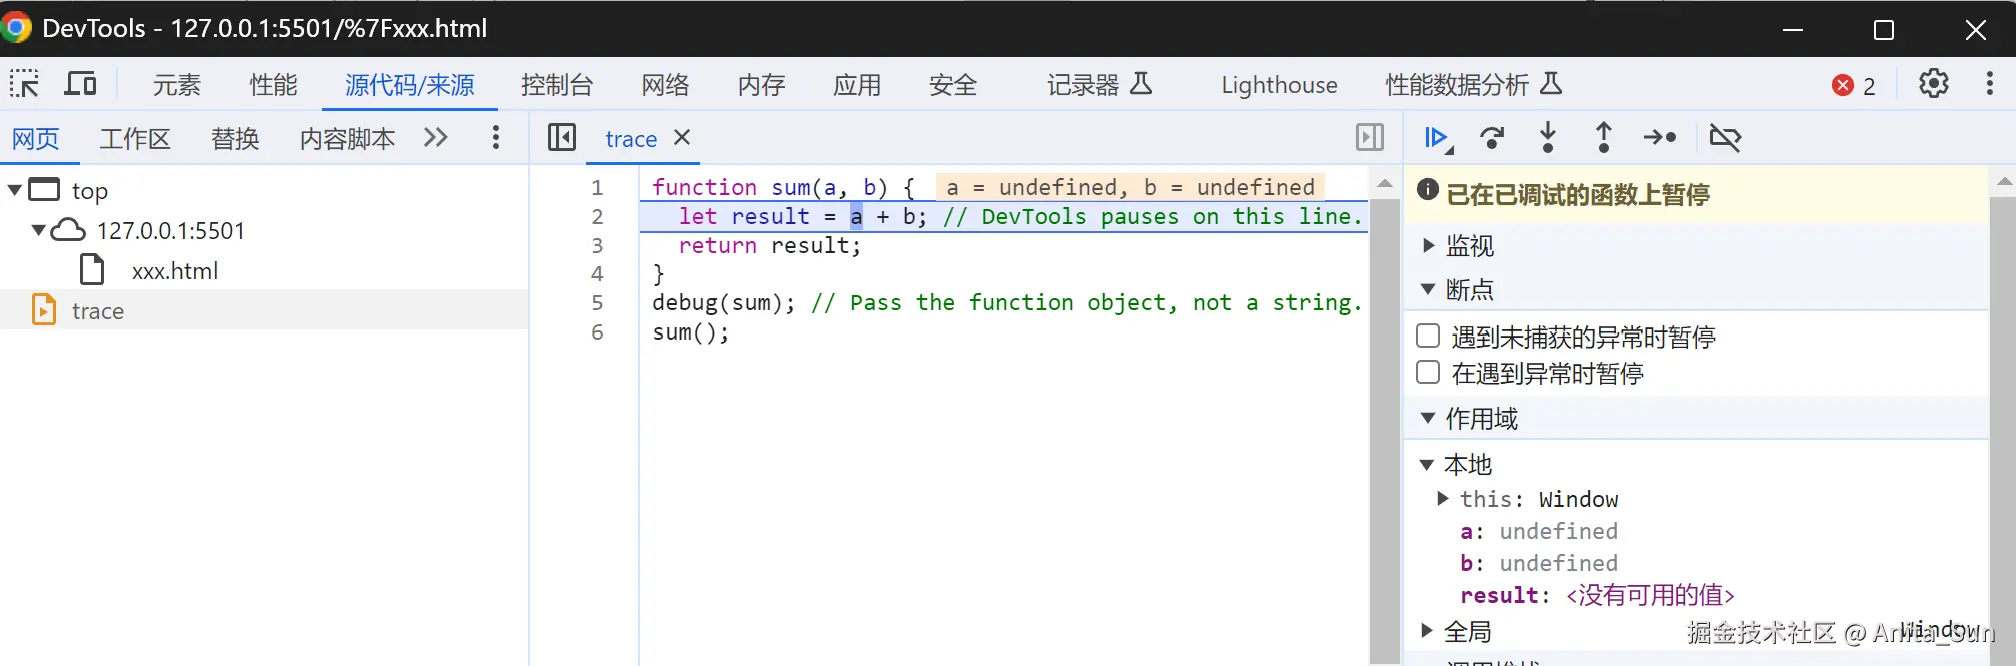Screen dimensions: 2016x666
Task: Deactivate all breakpoints icon
Action: click(x=1725, y=137)
